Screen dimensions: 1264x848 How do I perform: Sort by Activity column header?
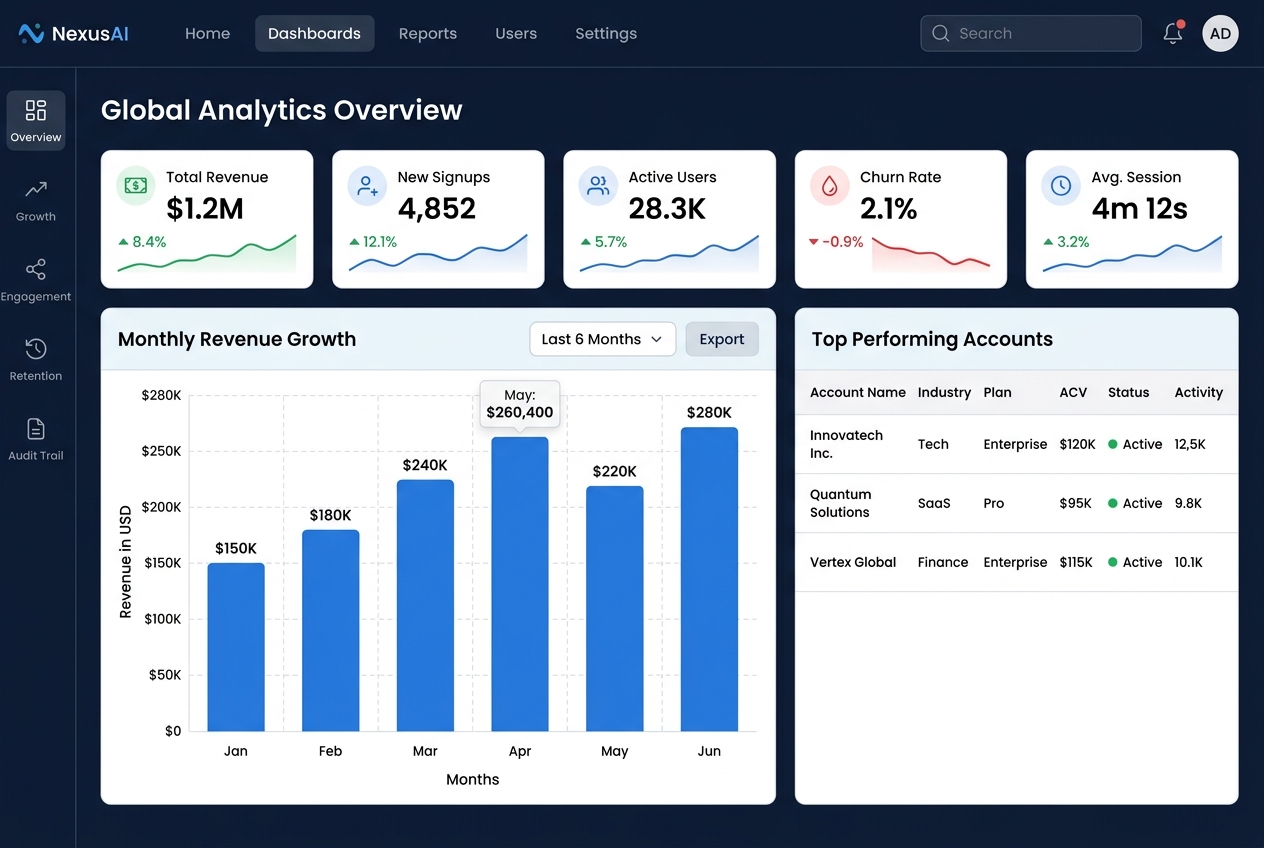[1199, 392]
